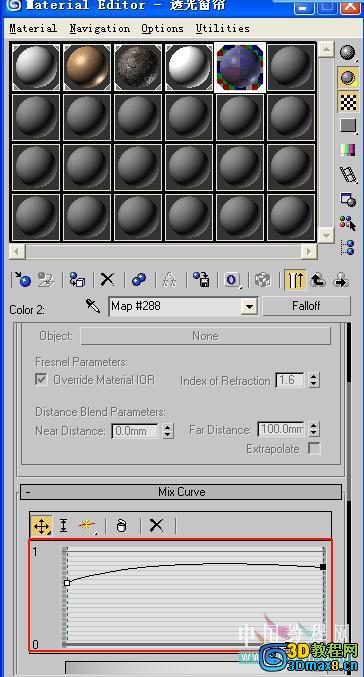Open Material/Map Navigator icon
This screenshot has width=364, height=677.
pyautogui.click(x=348, y=247)
